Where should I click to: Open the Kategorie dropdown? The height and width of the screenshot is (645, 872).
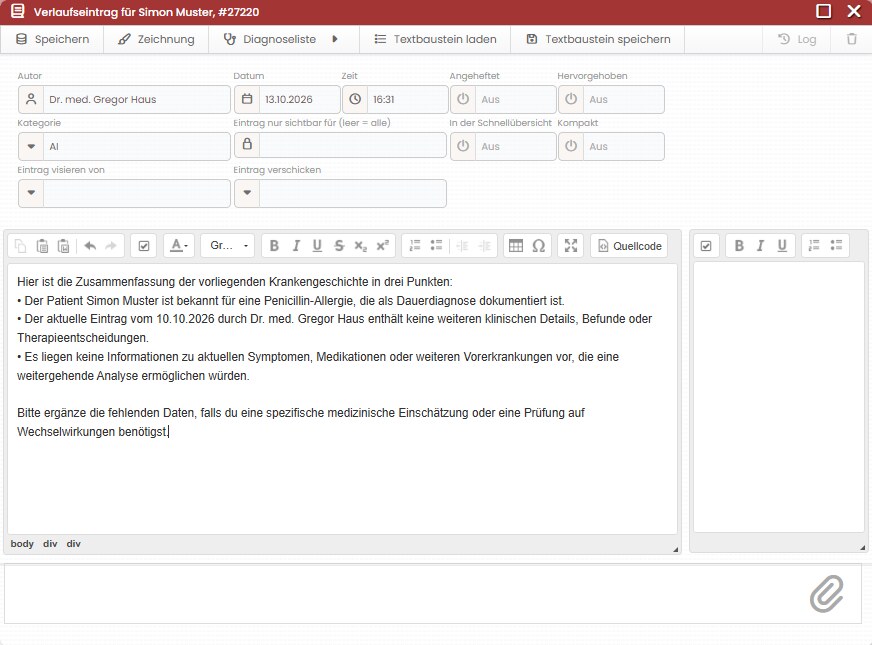pos(31,146)
